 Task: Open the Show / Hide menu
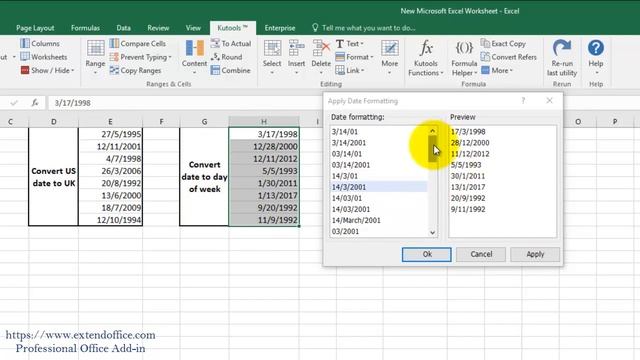coord(47,70)
